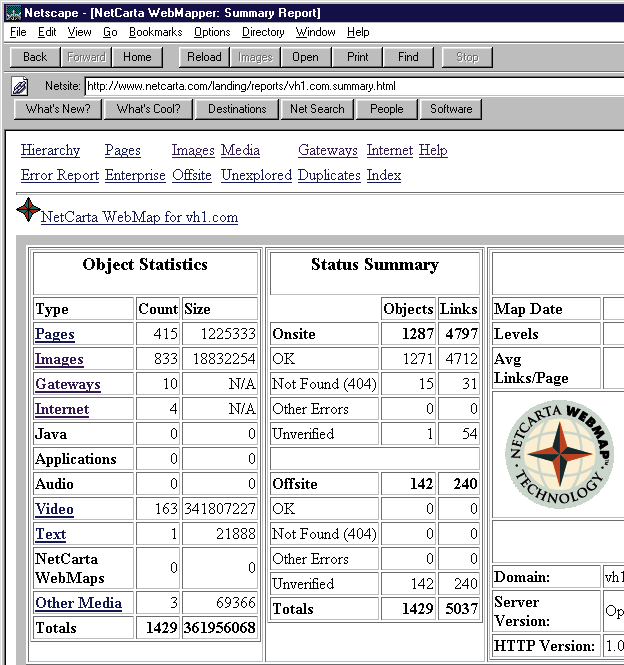Follow the Hierarchy link
Image resolution: width=624 pixels, height=665 pixels.
click(50, 151)
